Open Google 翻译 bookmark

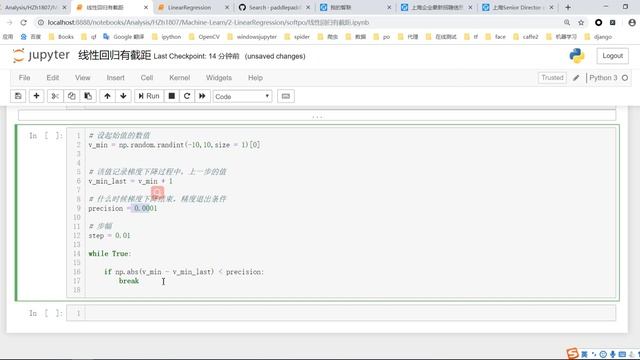[x=124, y=37]
